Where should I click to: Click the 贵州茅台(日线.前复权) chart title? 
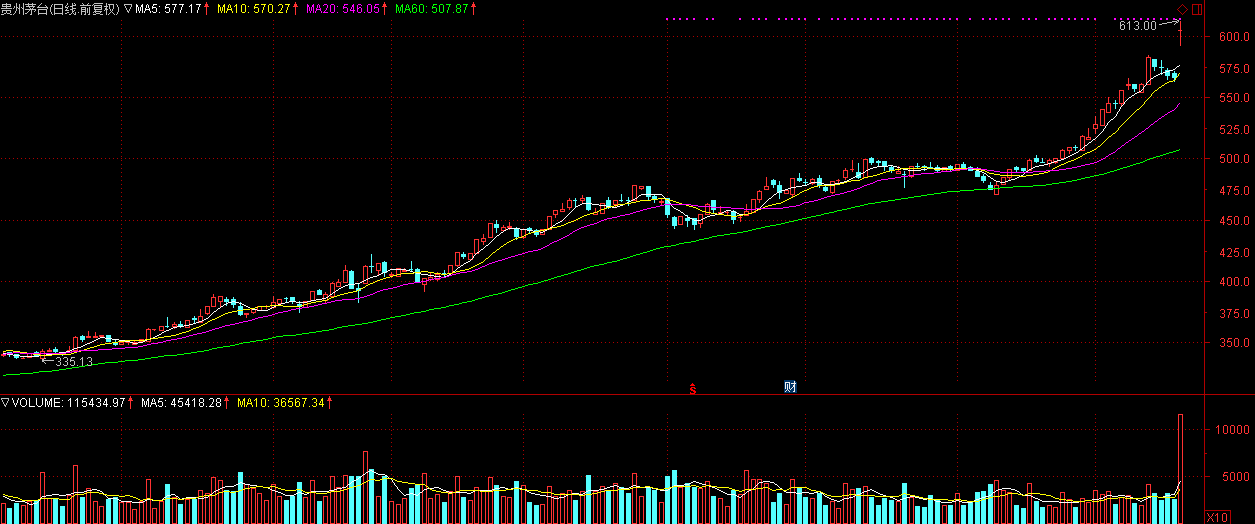point(60,9)
